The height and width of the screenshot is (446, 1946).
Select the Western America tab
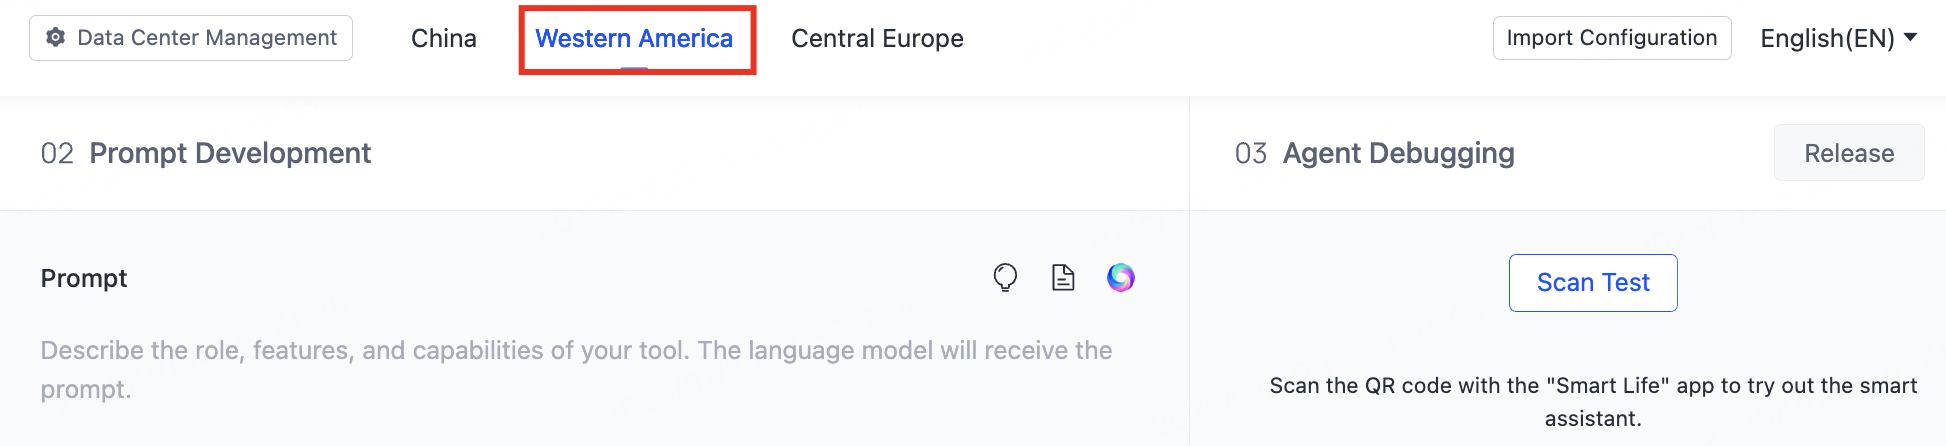[x=634, y=38]
